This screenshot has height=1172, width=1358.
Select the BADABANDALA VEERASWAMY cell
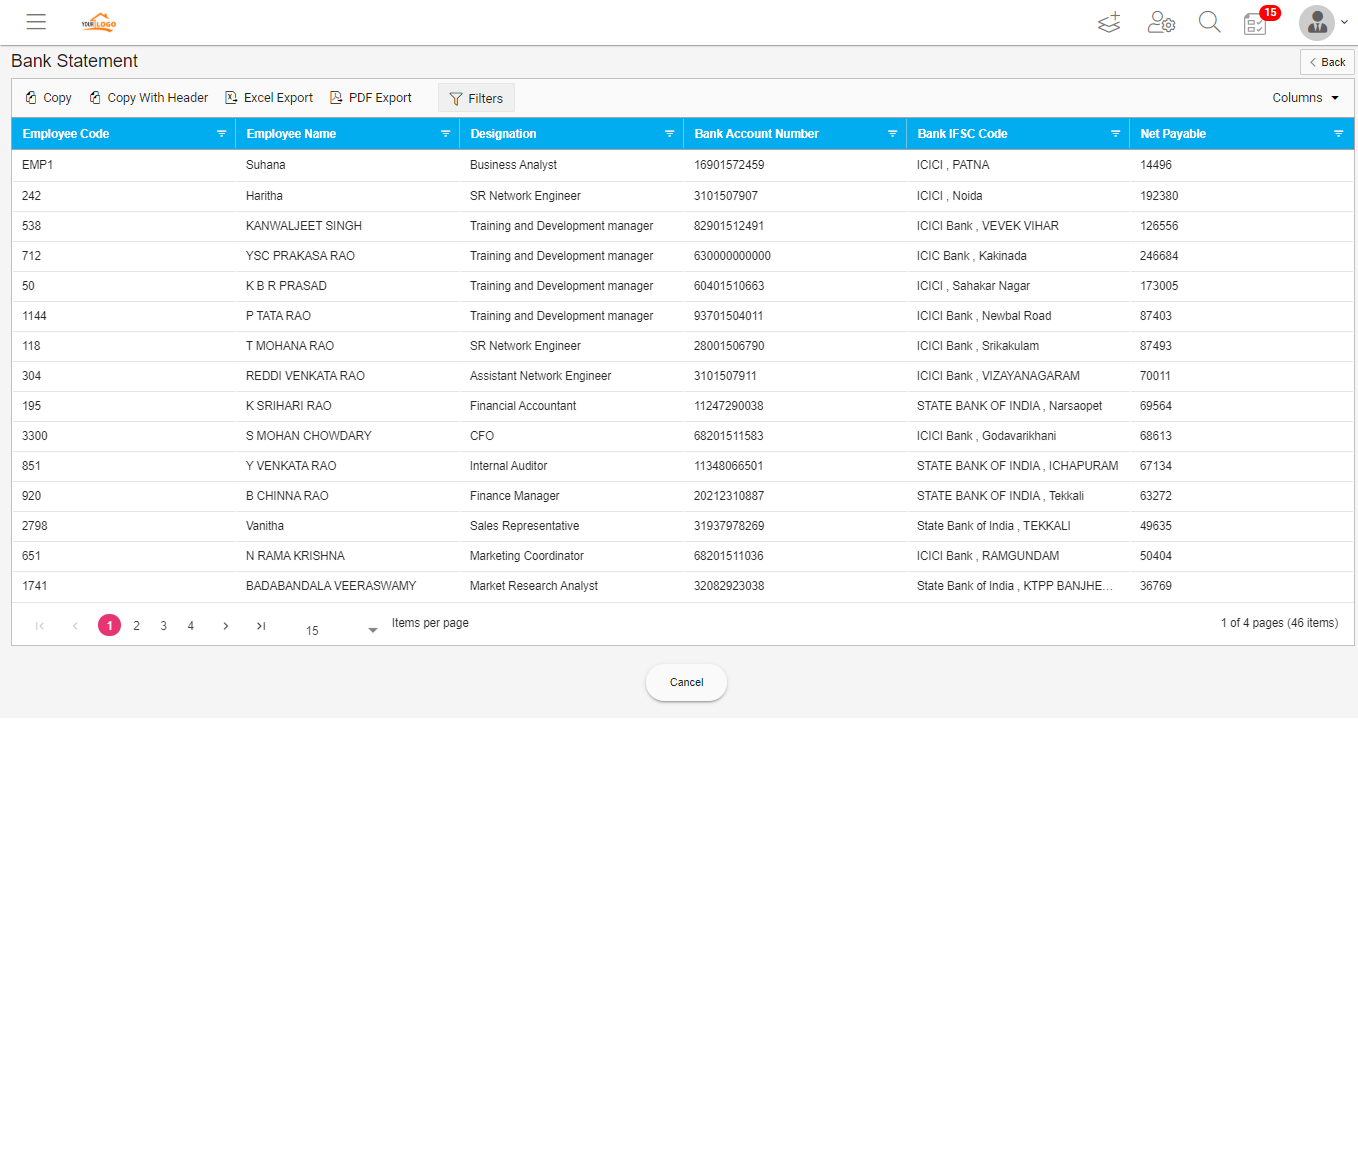click(x=331, y=586)
